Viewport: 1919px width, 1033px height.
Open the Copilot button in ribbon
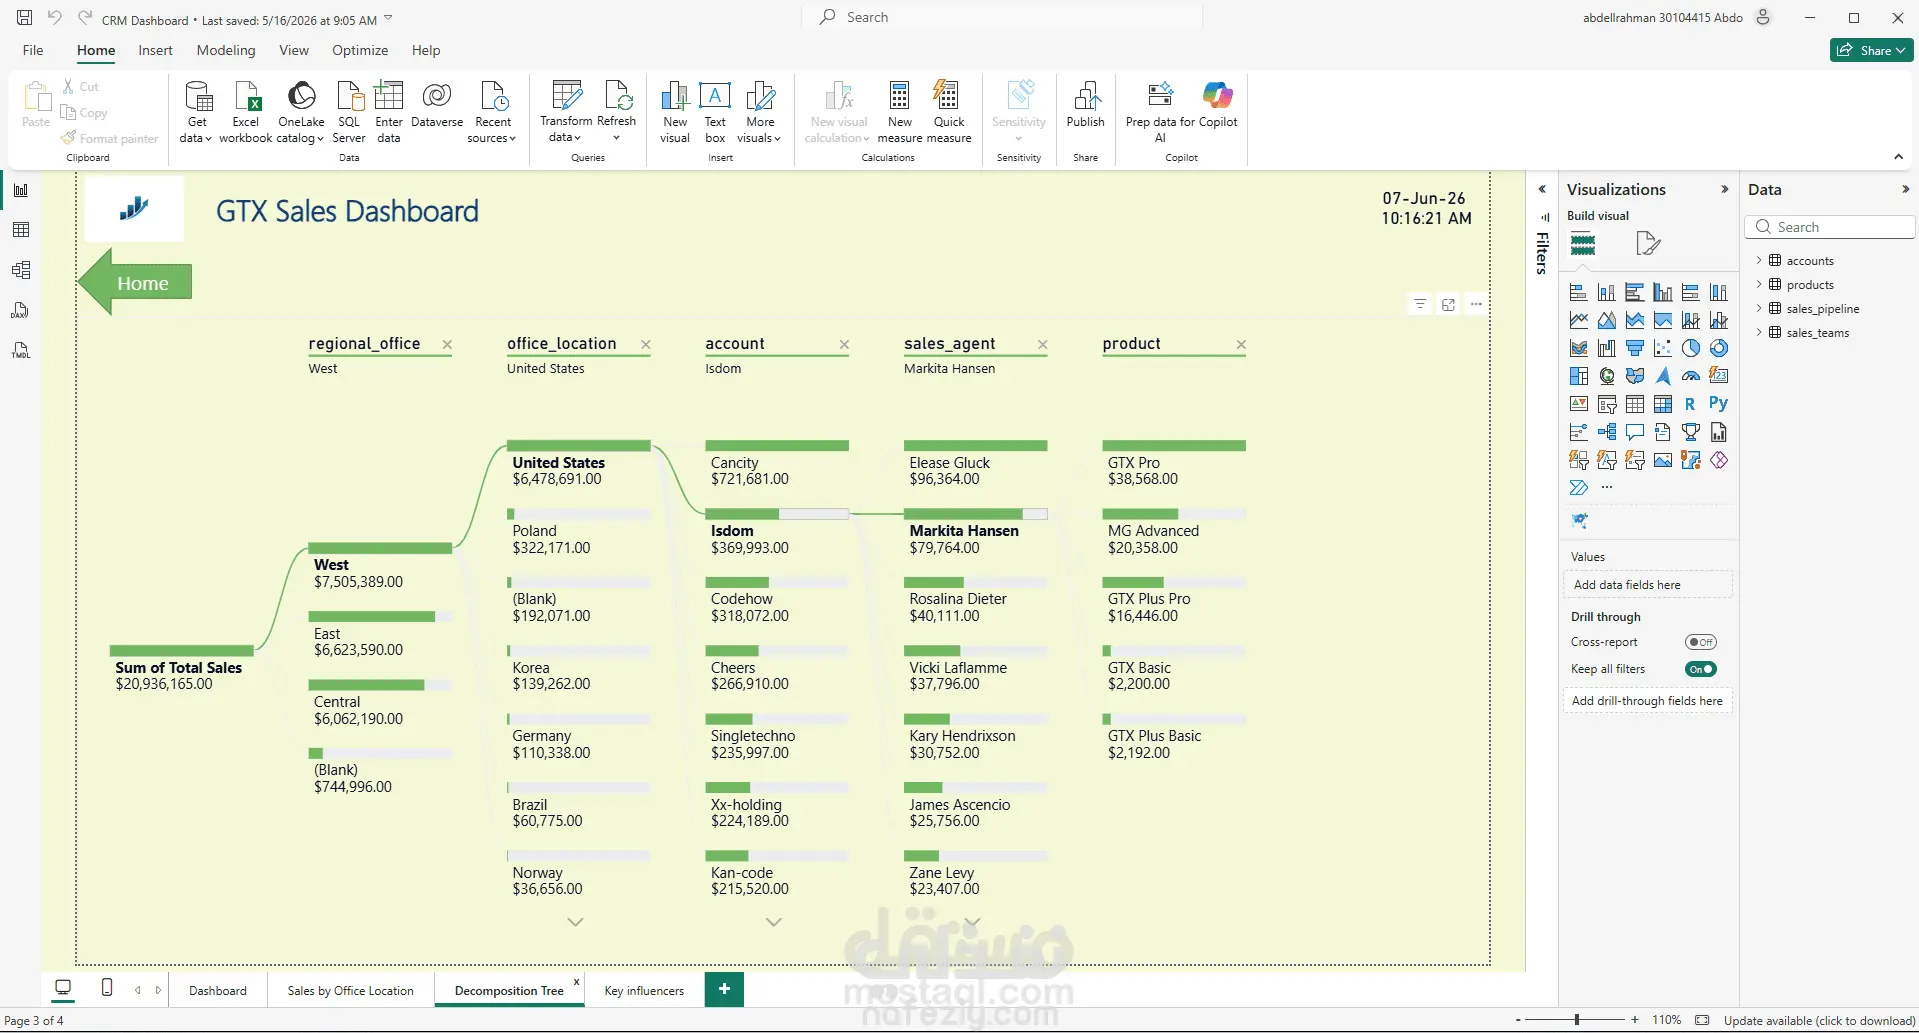click(x=1218, y=105)
